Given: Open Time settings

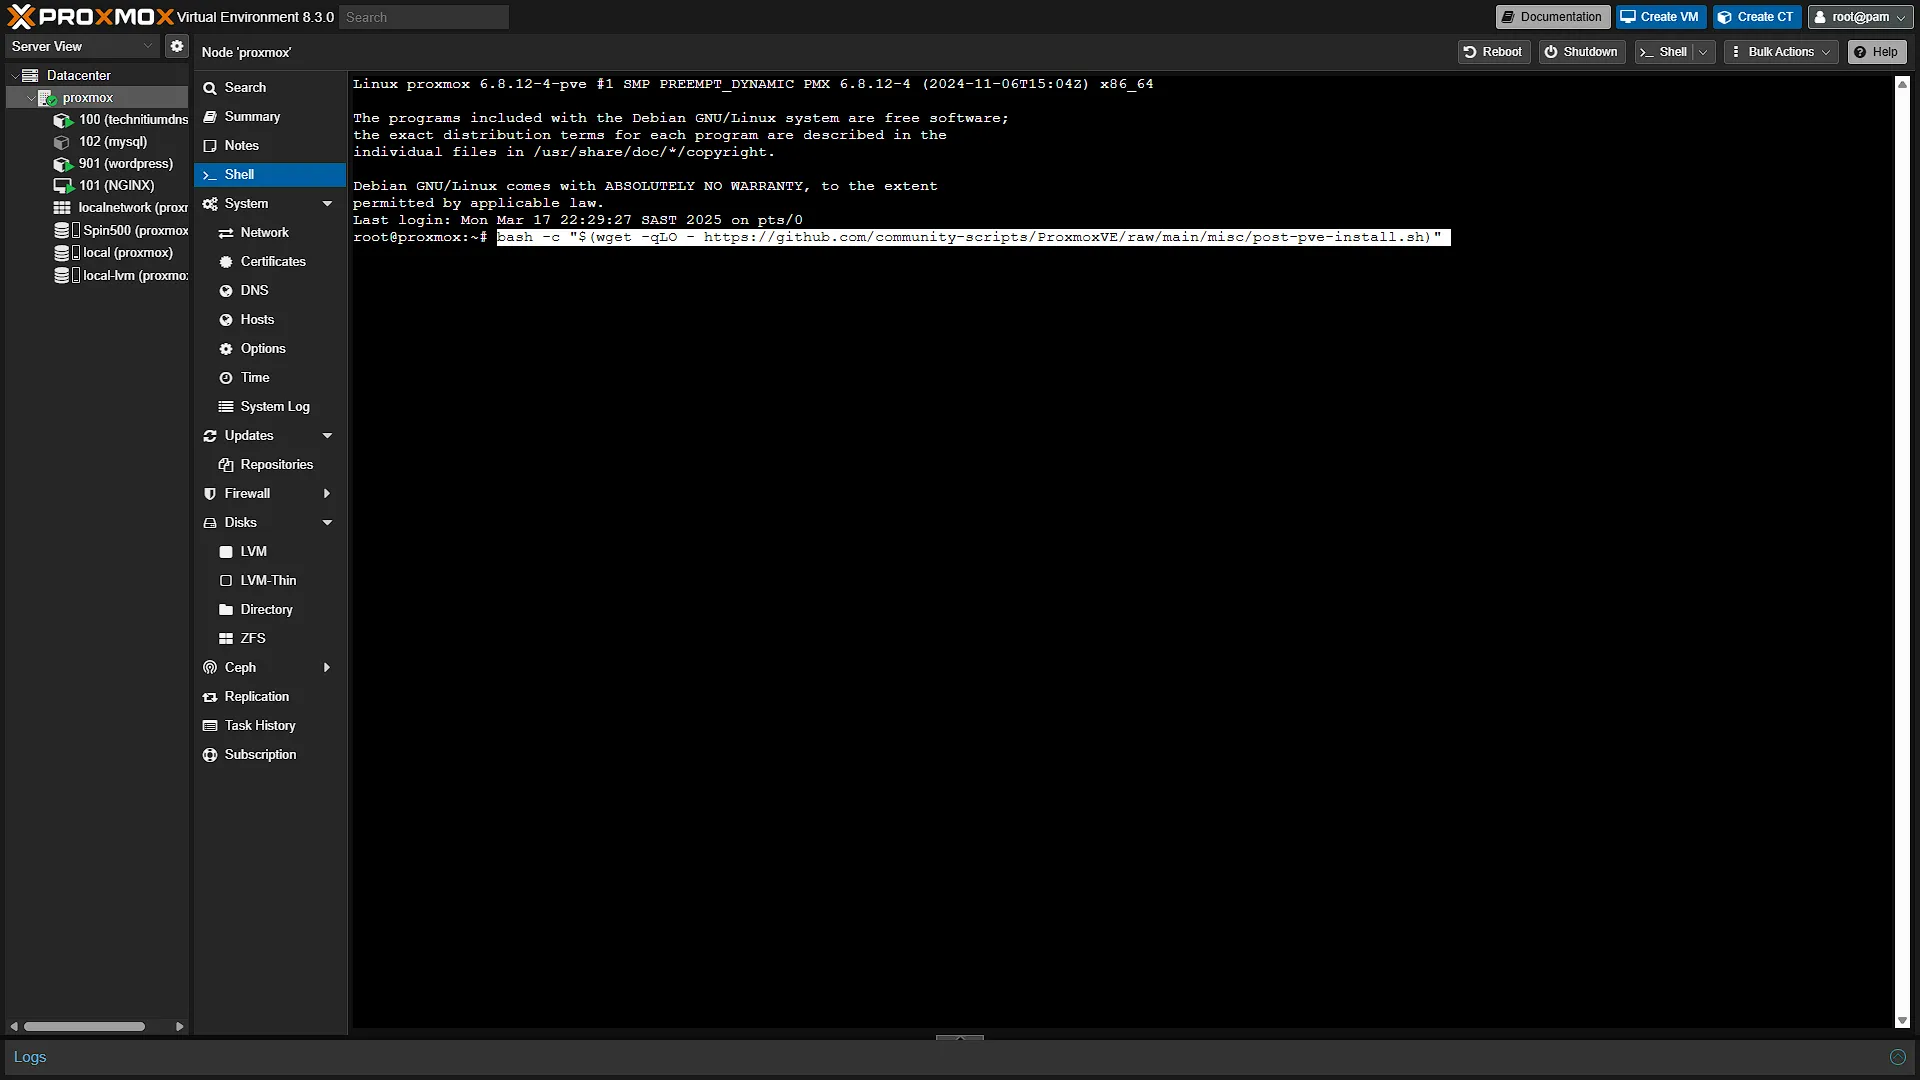Looking at the screenshot, I should (x=270, y=378).
